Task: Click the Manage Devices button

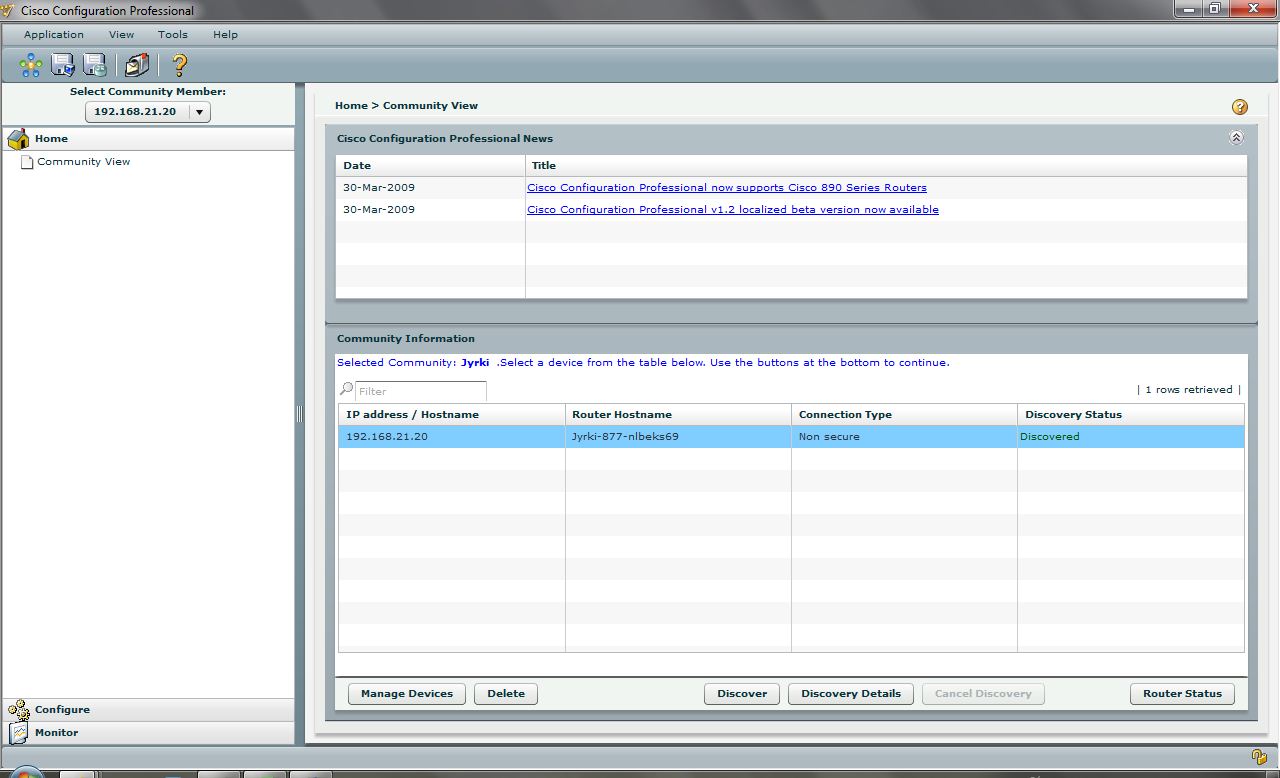Action: click(407, 694)
